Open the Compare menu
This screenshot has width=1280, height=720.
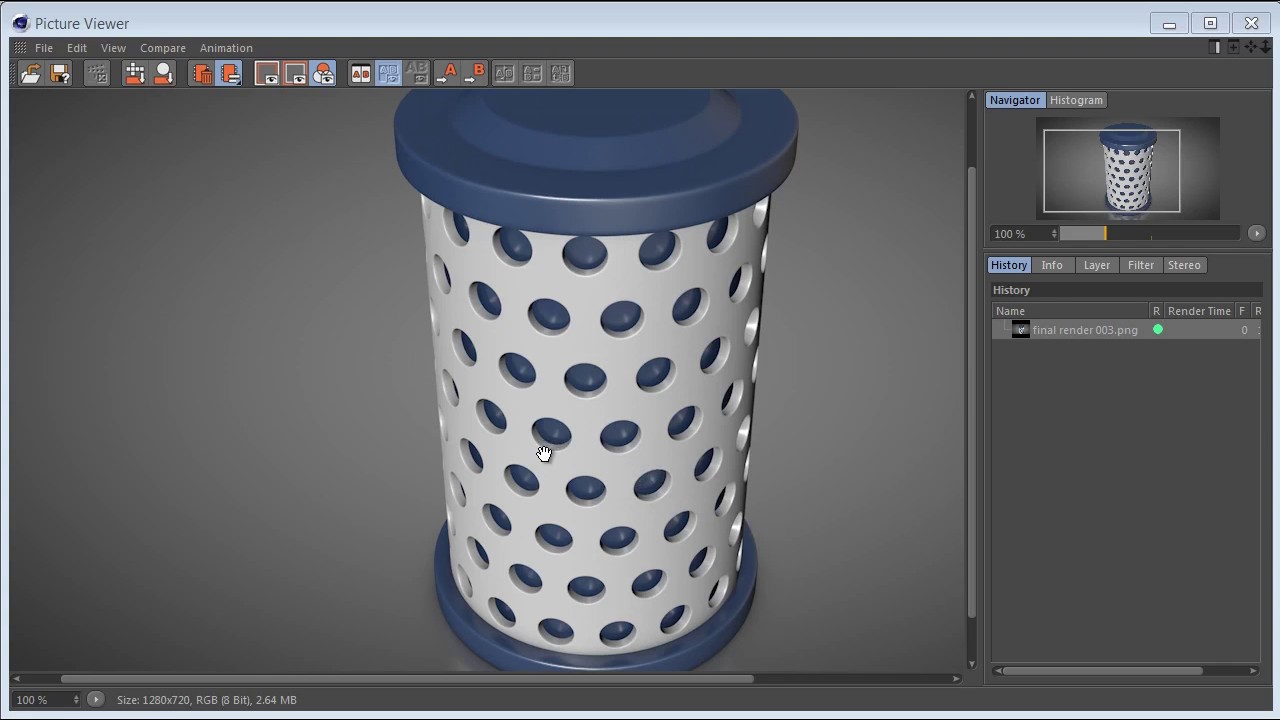tap(163, 48)
